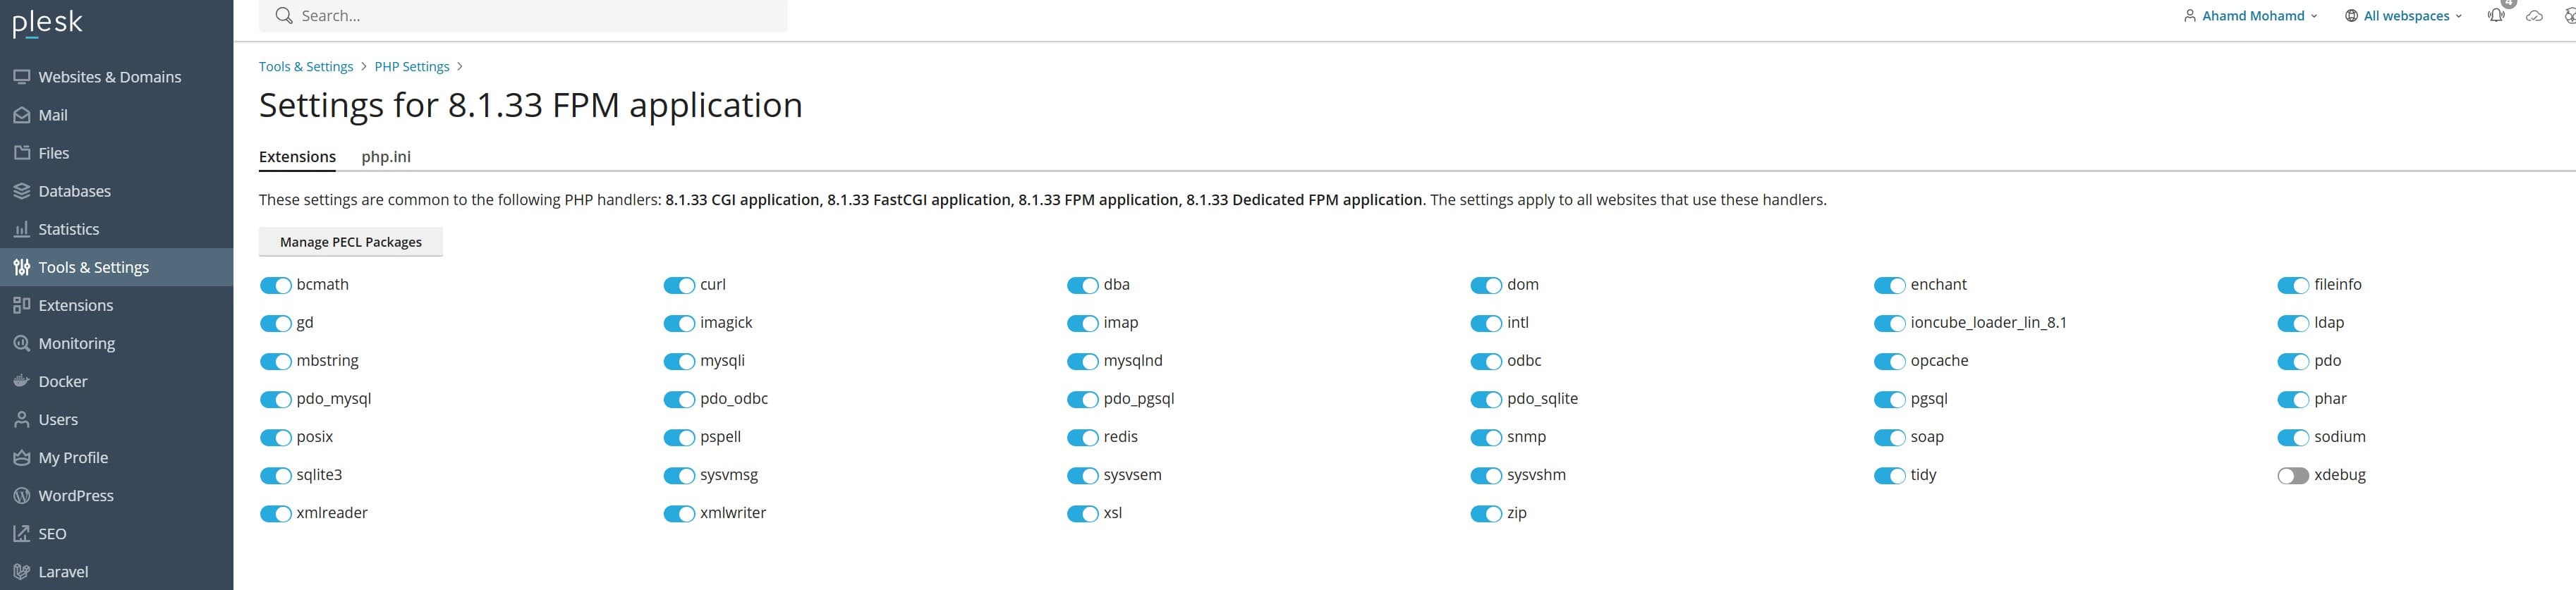The image size is (2576, 590).
Task: Turn off the imagick extension
Action: 678,323
